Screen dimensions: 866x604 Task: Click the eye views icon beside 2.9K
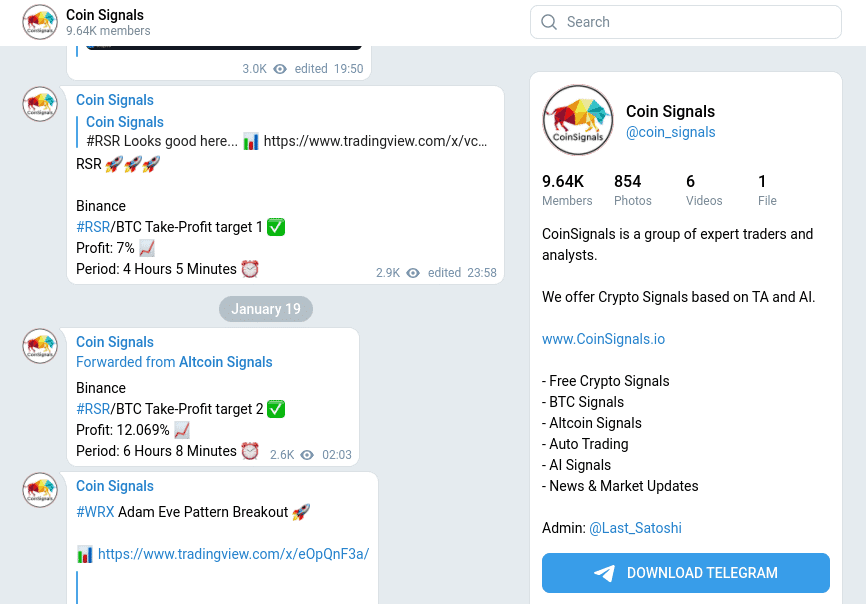click(412, 273)
